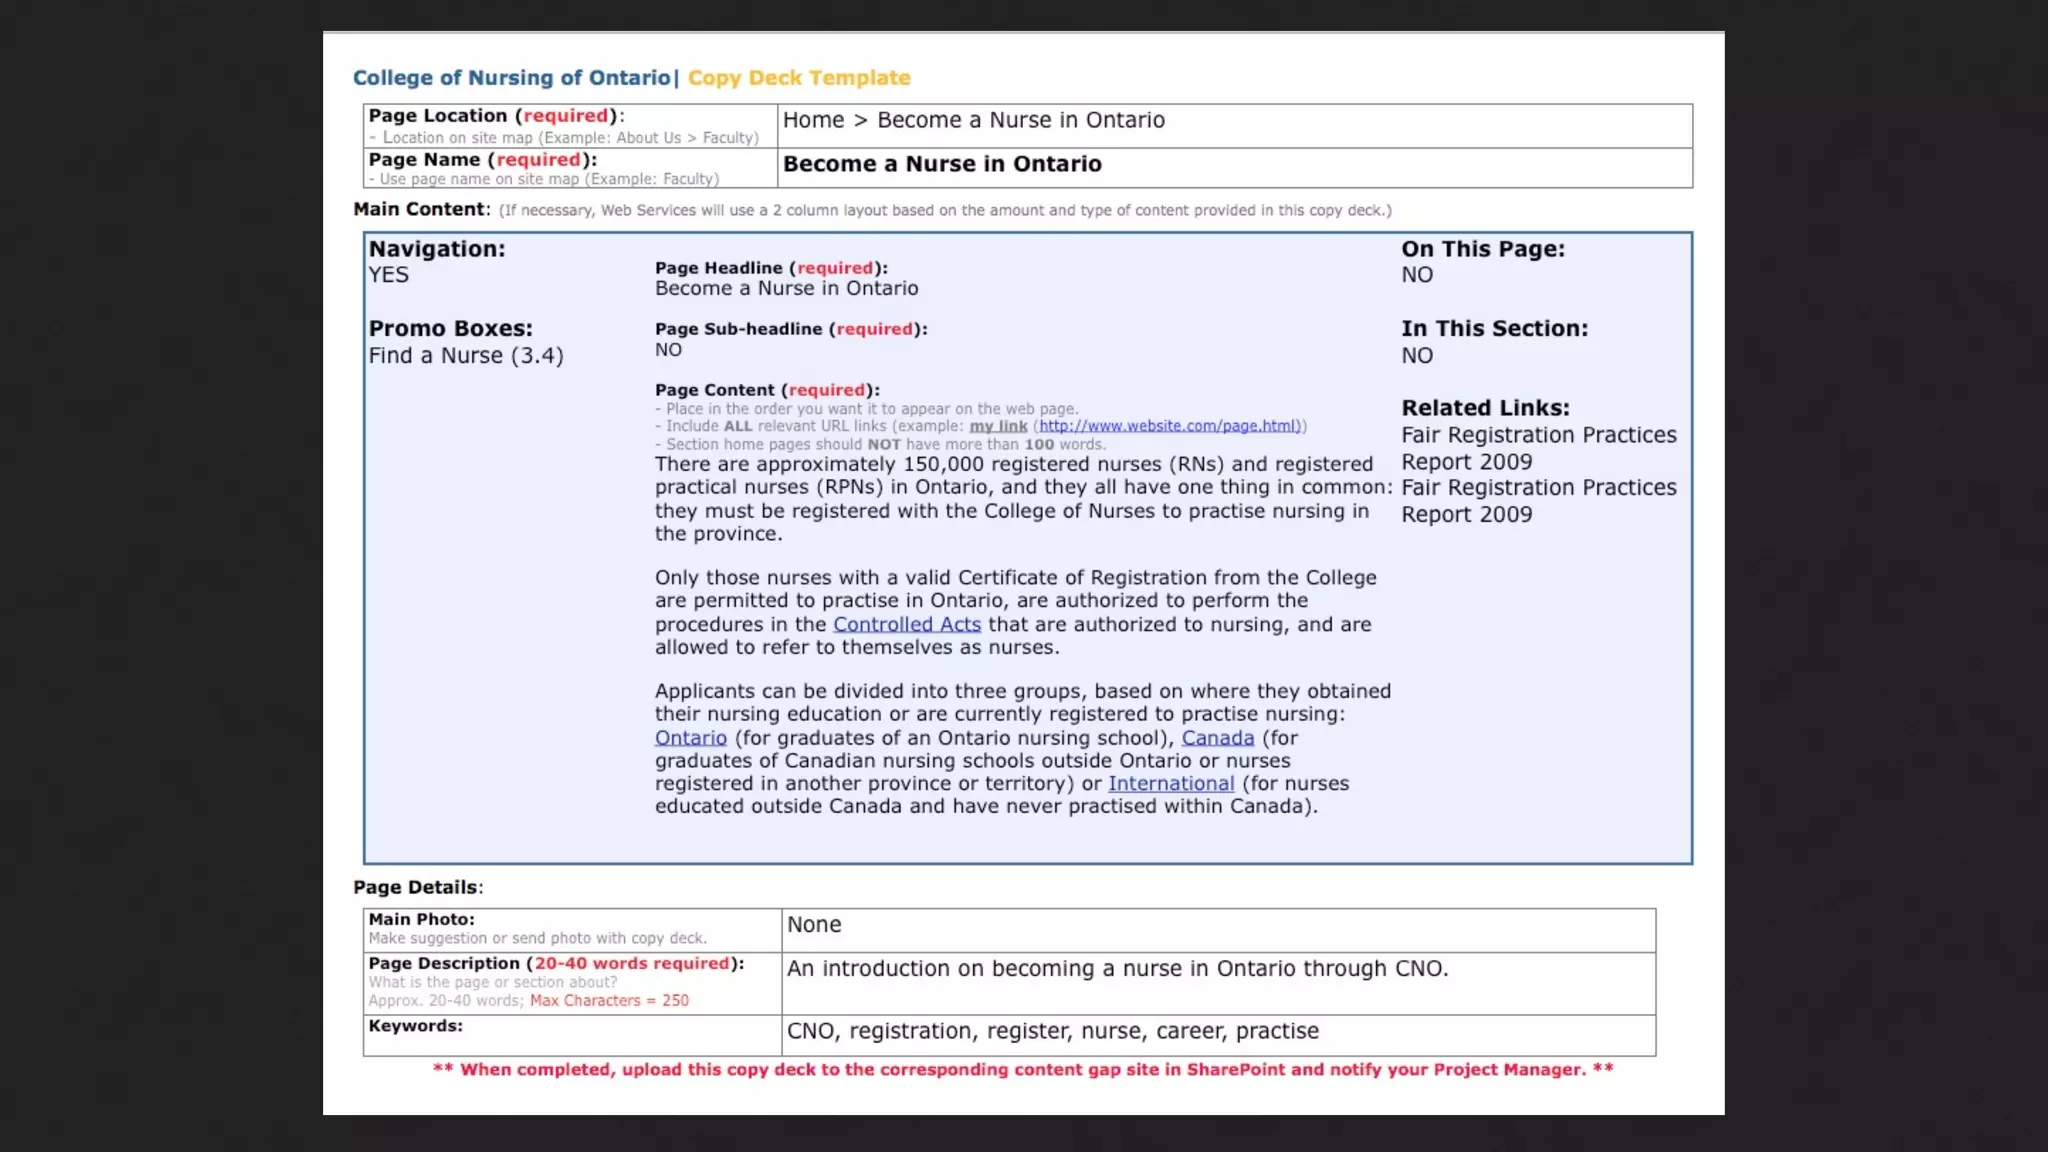Click the Navigation YES value
Viewport: 2048px width, 1152px height.
click(x=388, y=275)
